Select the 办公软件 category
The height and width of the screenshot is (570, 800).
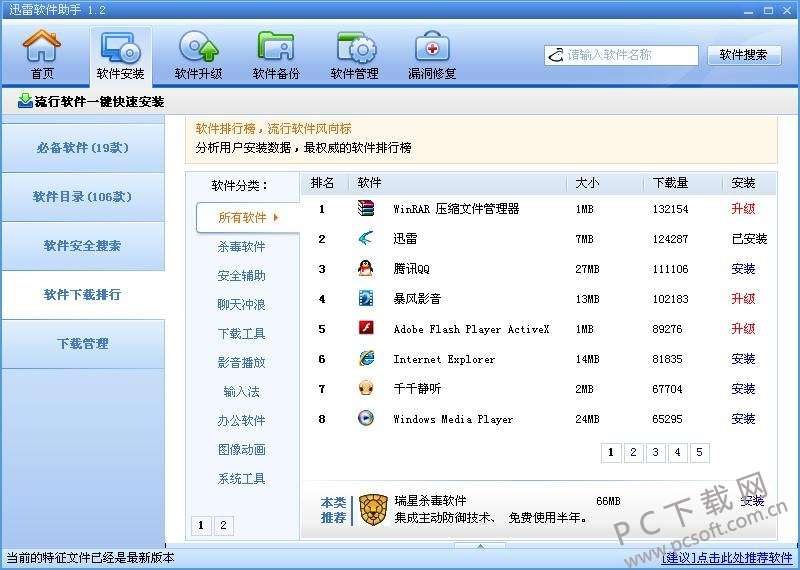click(241, 421)
